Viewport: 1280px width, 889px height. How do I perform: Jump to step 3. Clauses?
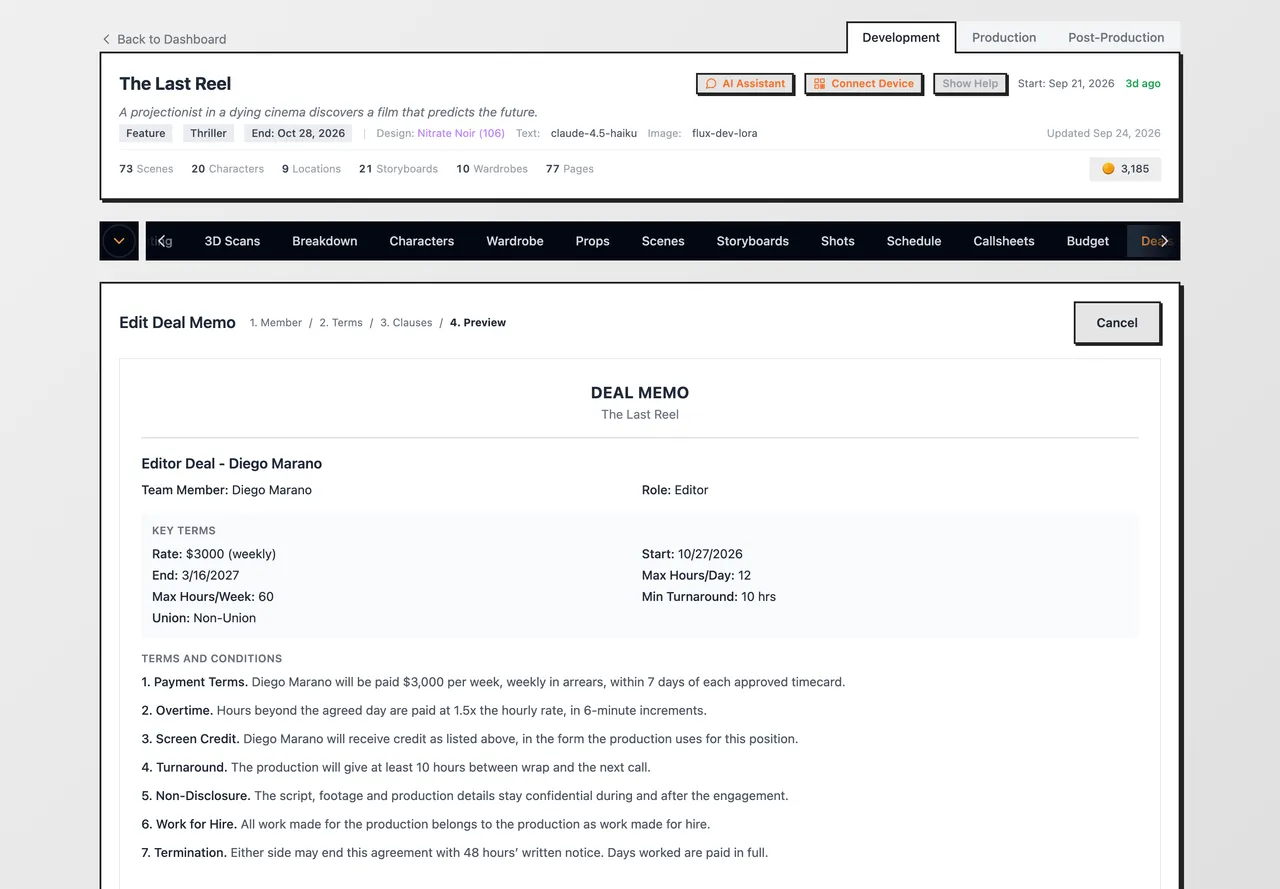(406, 323)
